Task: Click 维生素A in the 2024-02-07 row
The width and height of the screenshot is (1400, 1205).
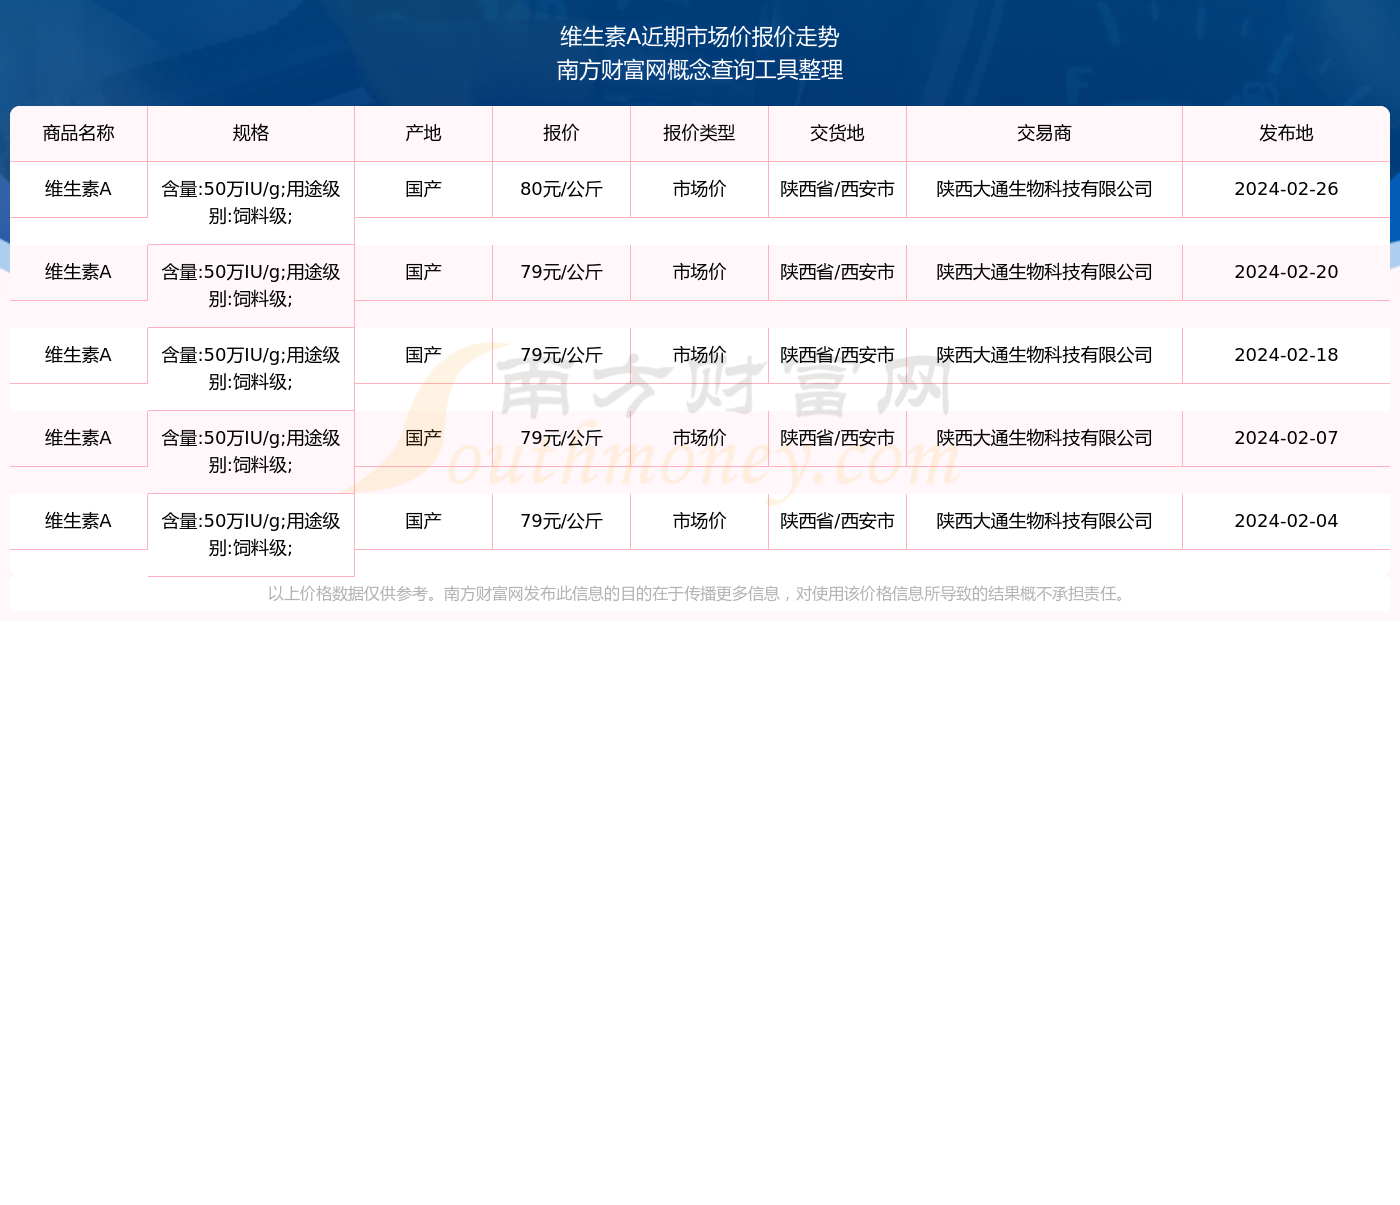Action: click(79, 438)
